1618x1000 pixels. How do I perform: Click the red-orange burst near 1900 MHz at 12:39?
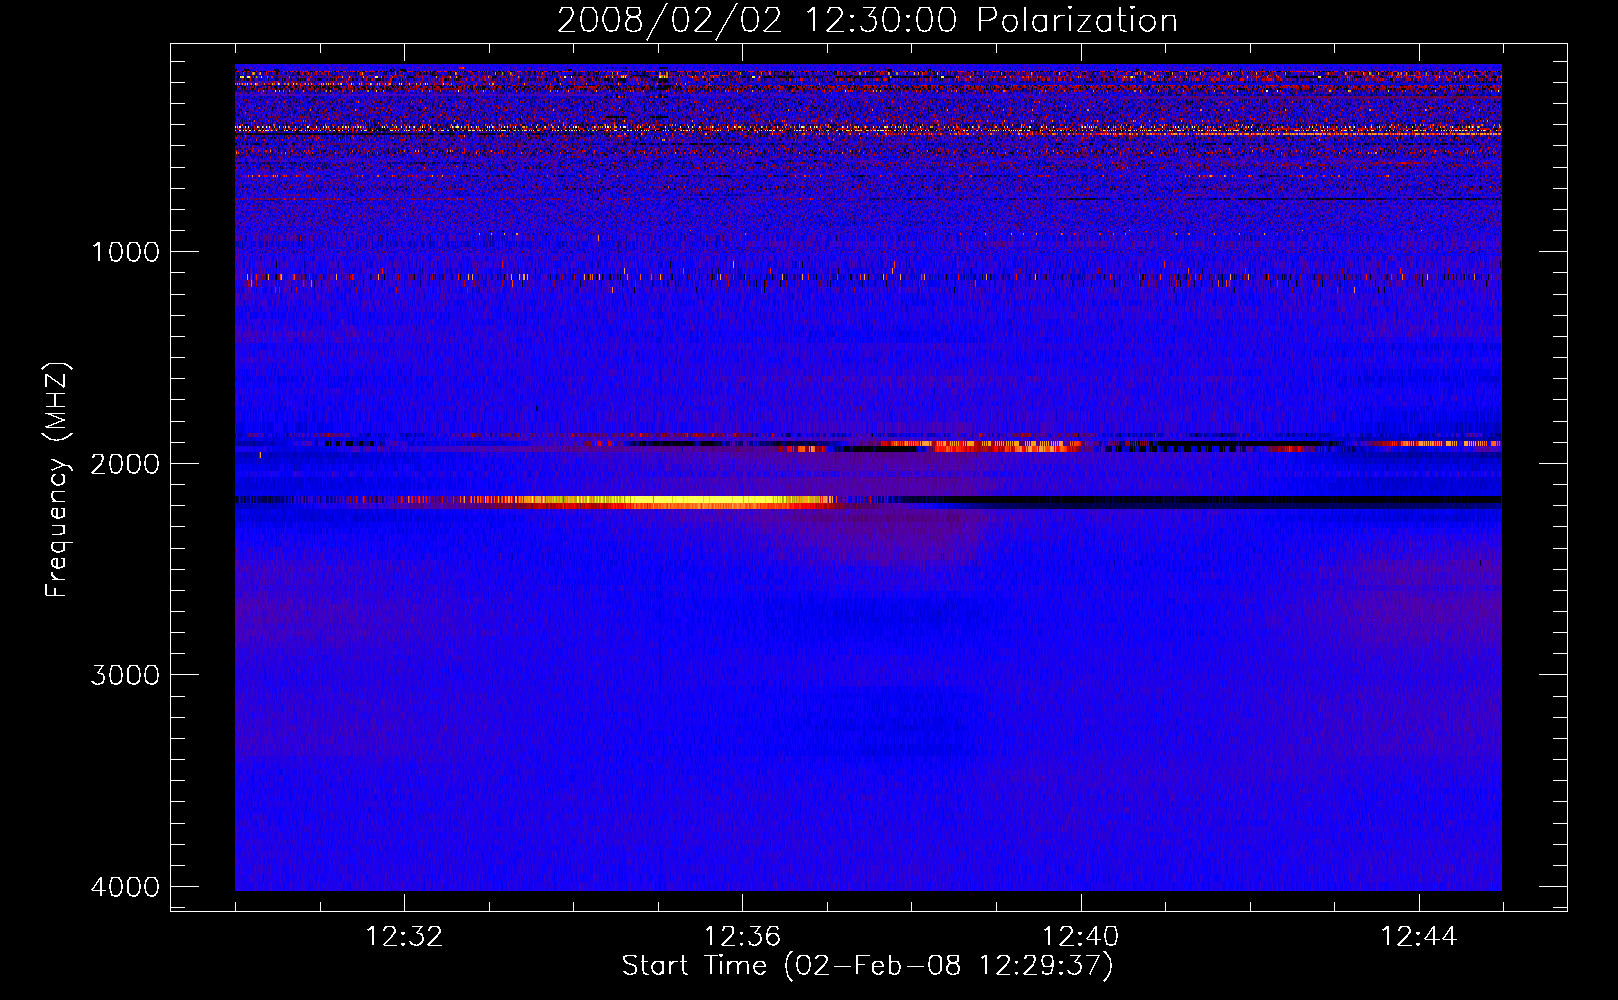coord(980,445)
